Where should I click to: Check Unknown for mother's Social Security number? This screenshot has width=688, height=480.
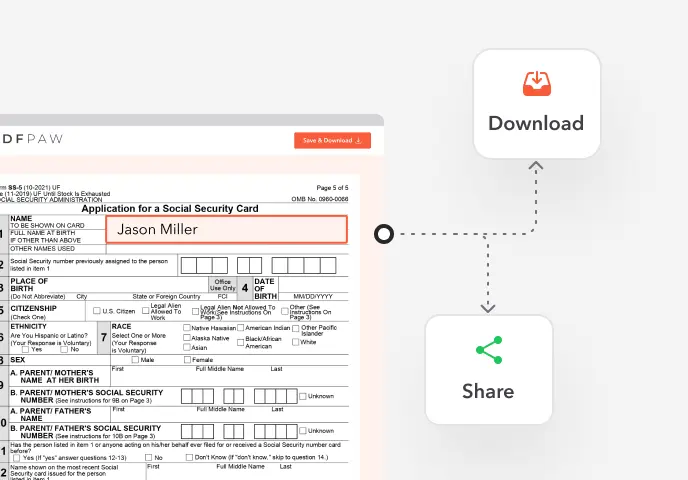(303, 396)
